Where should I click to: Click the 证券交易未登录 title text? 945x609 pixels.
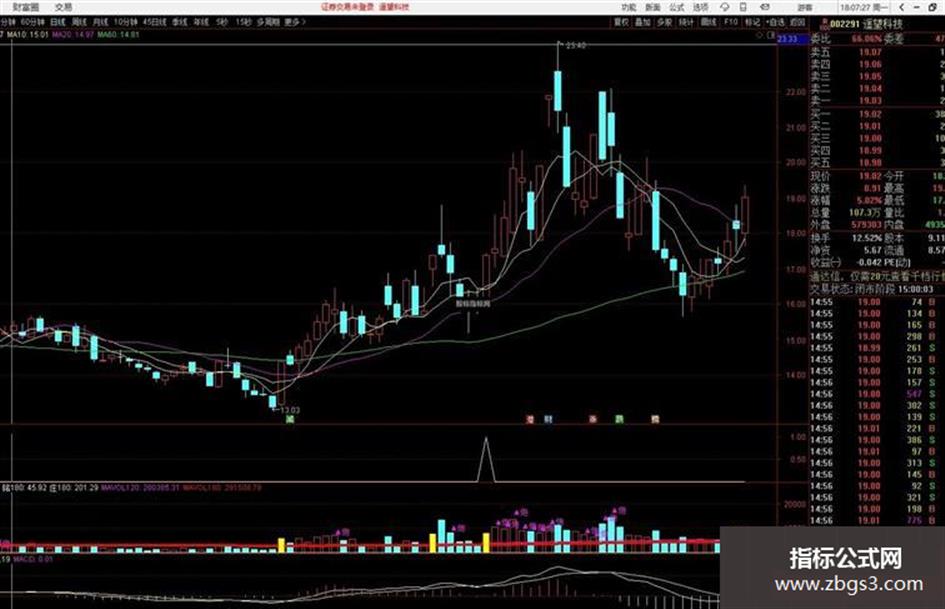pos(348,7)
